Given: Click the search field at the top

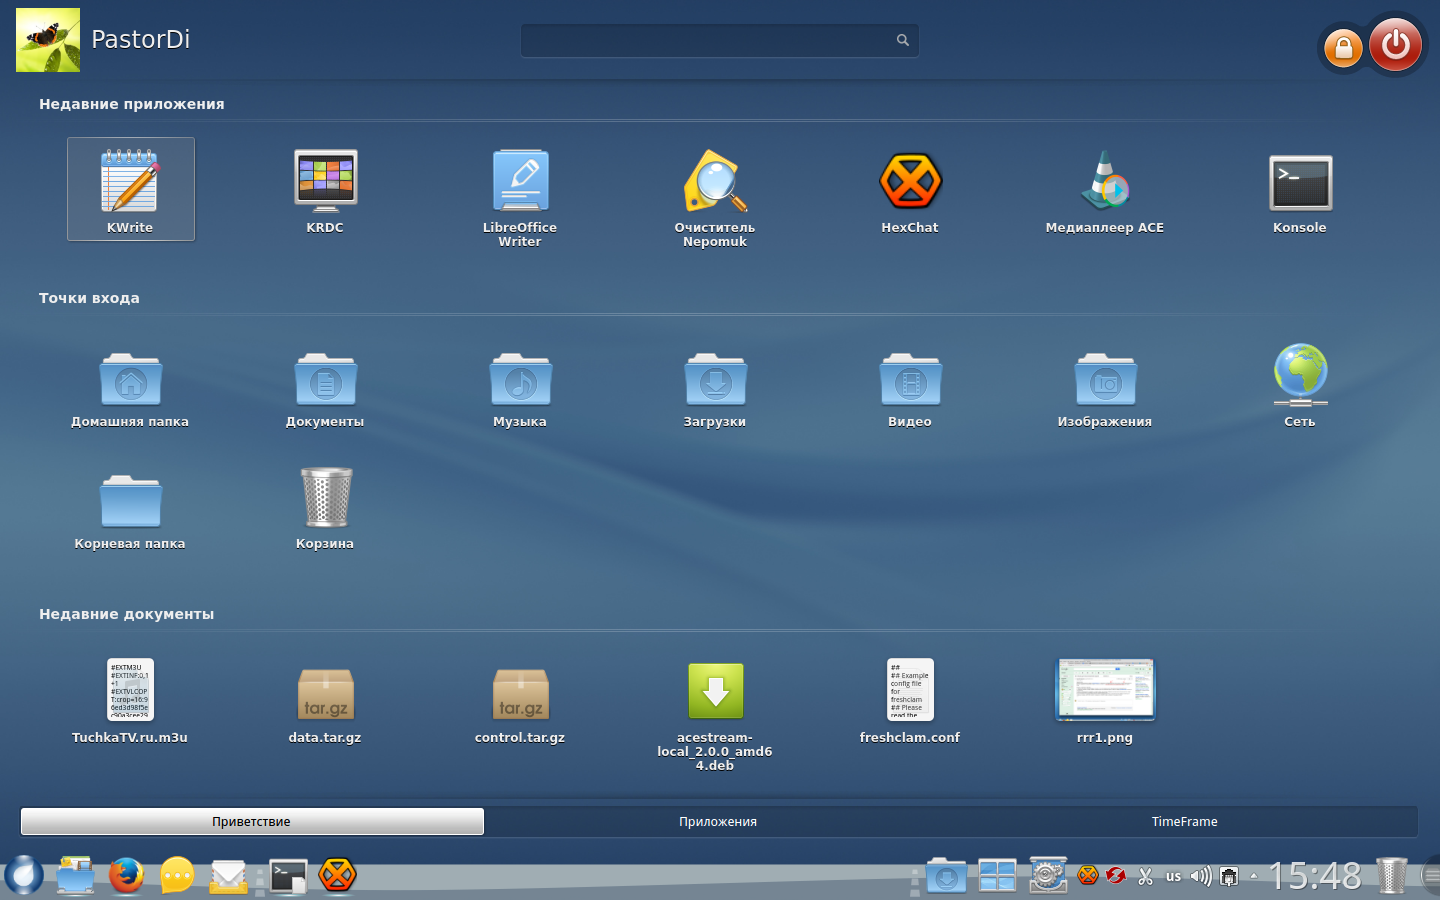Looking at the screenshot, I should (x=720, y=40).
